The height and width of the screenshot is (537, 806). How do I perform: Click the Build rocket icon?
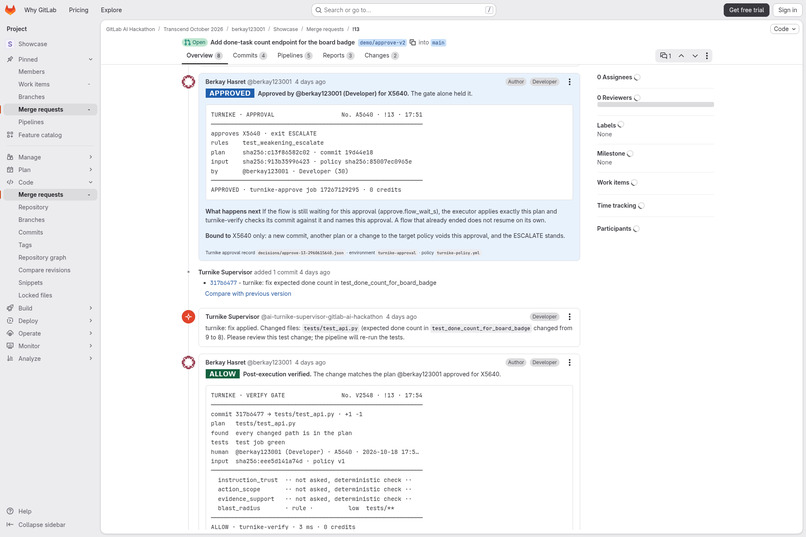(x=10, y=308)
